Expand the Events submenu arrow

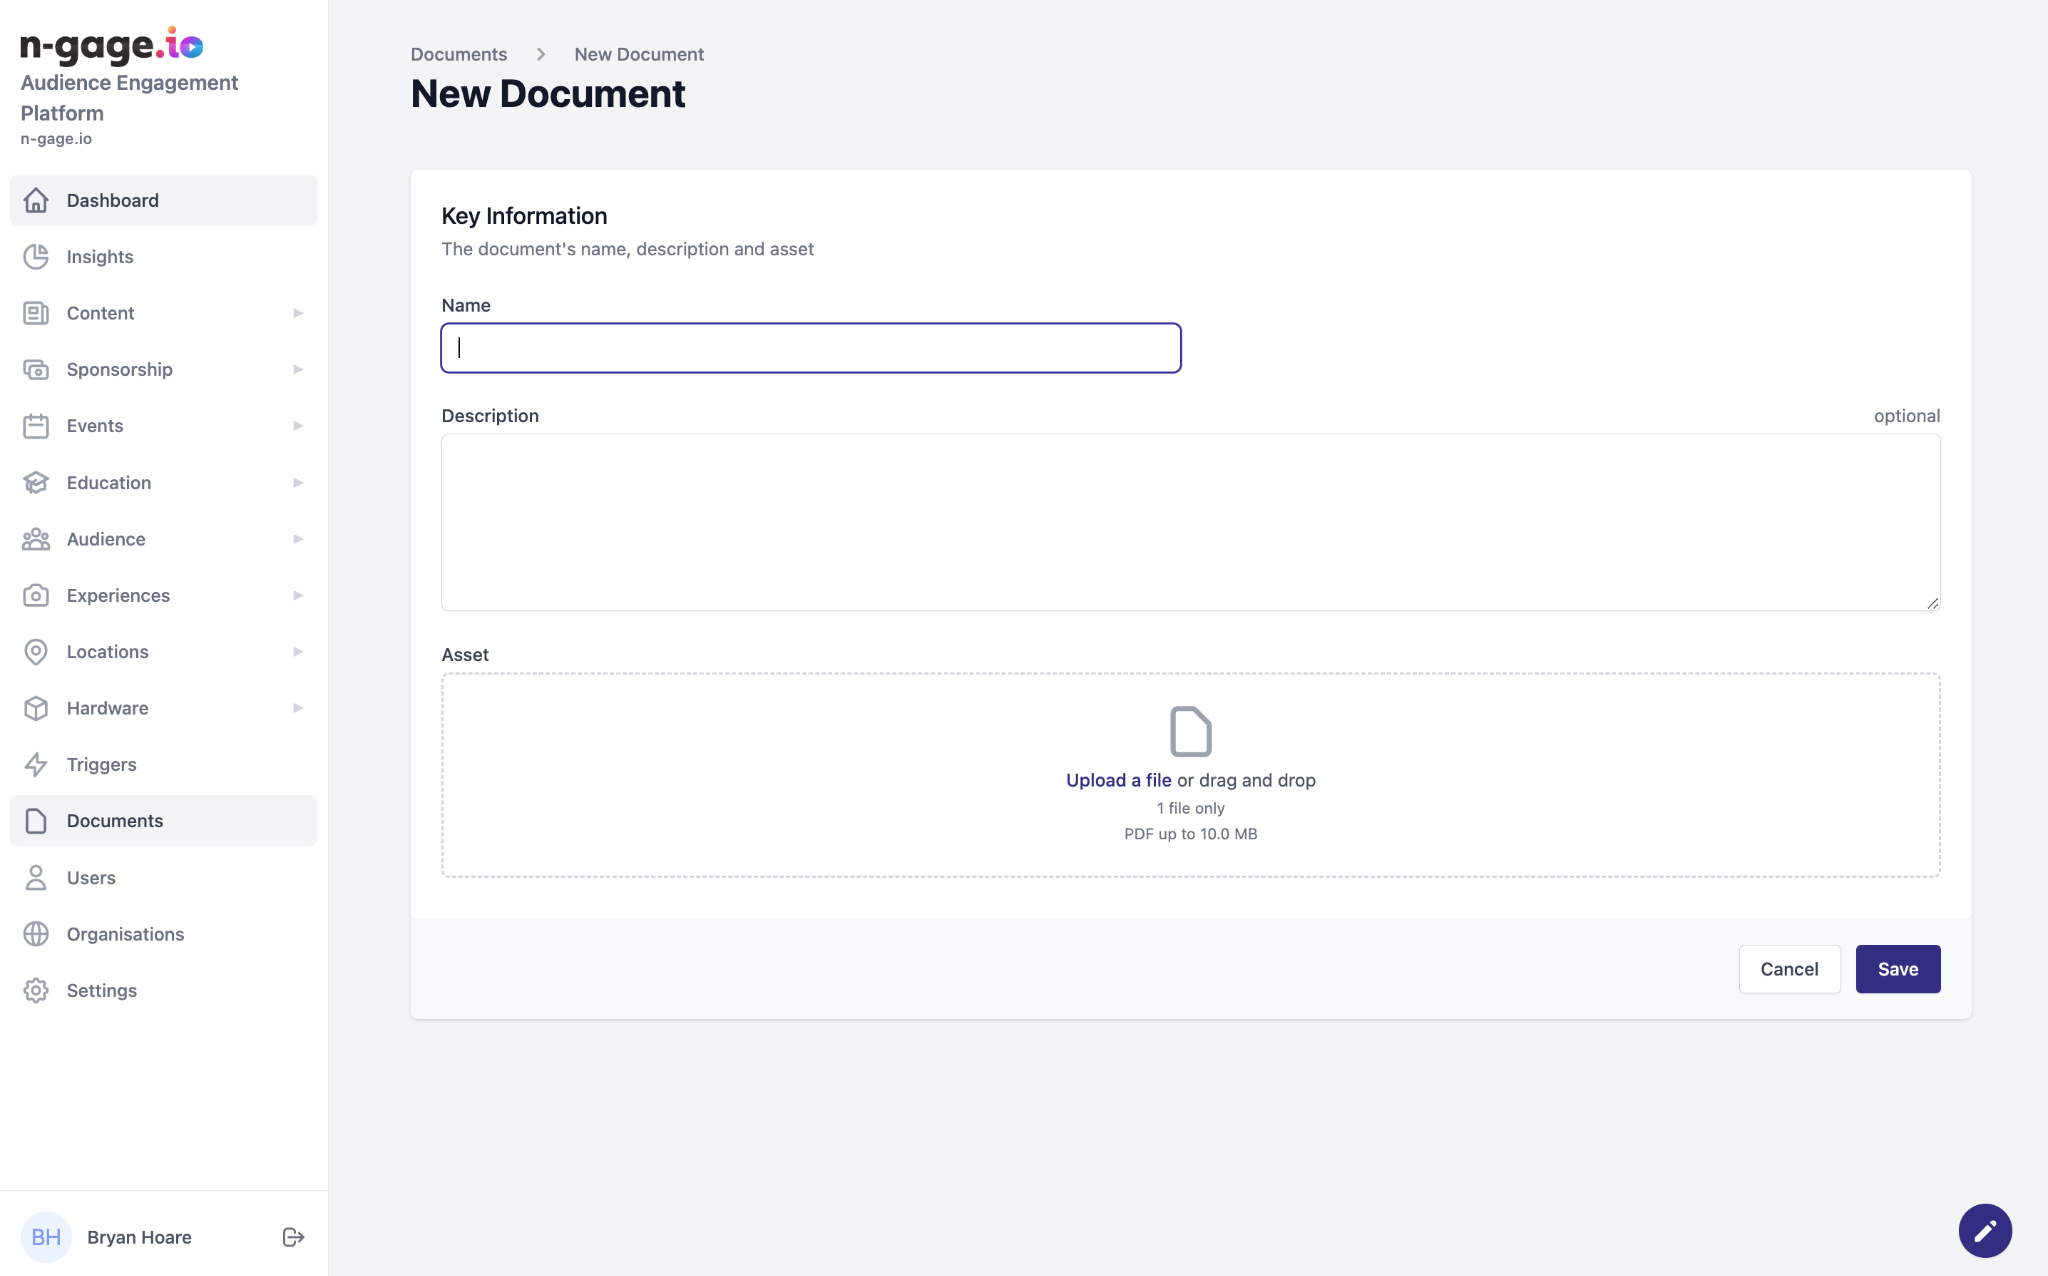pos(297,426)
